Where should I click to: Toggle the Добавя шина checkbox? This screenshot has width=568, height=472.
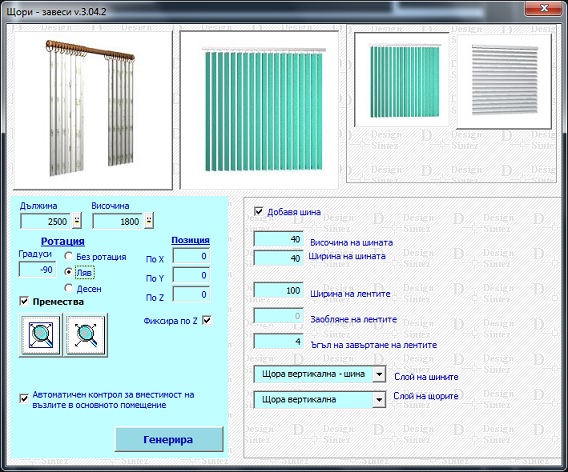point(259,211)
